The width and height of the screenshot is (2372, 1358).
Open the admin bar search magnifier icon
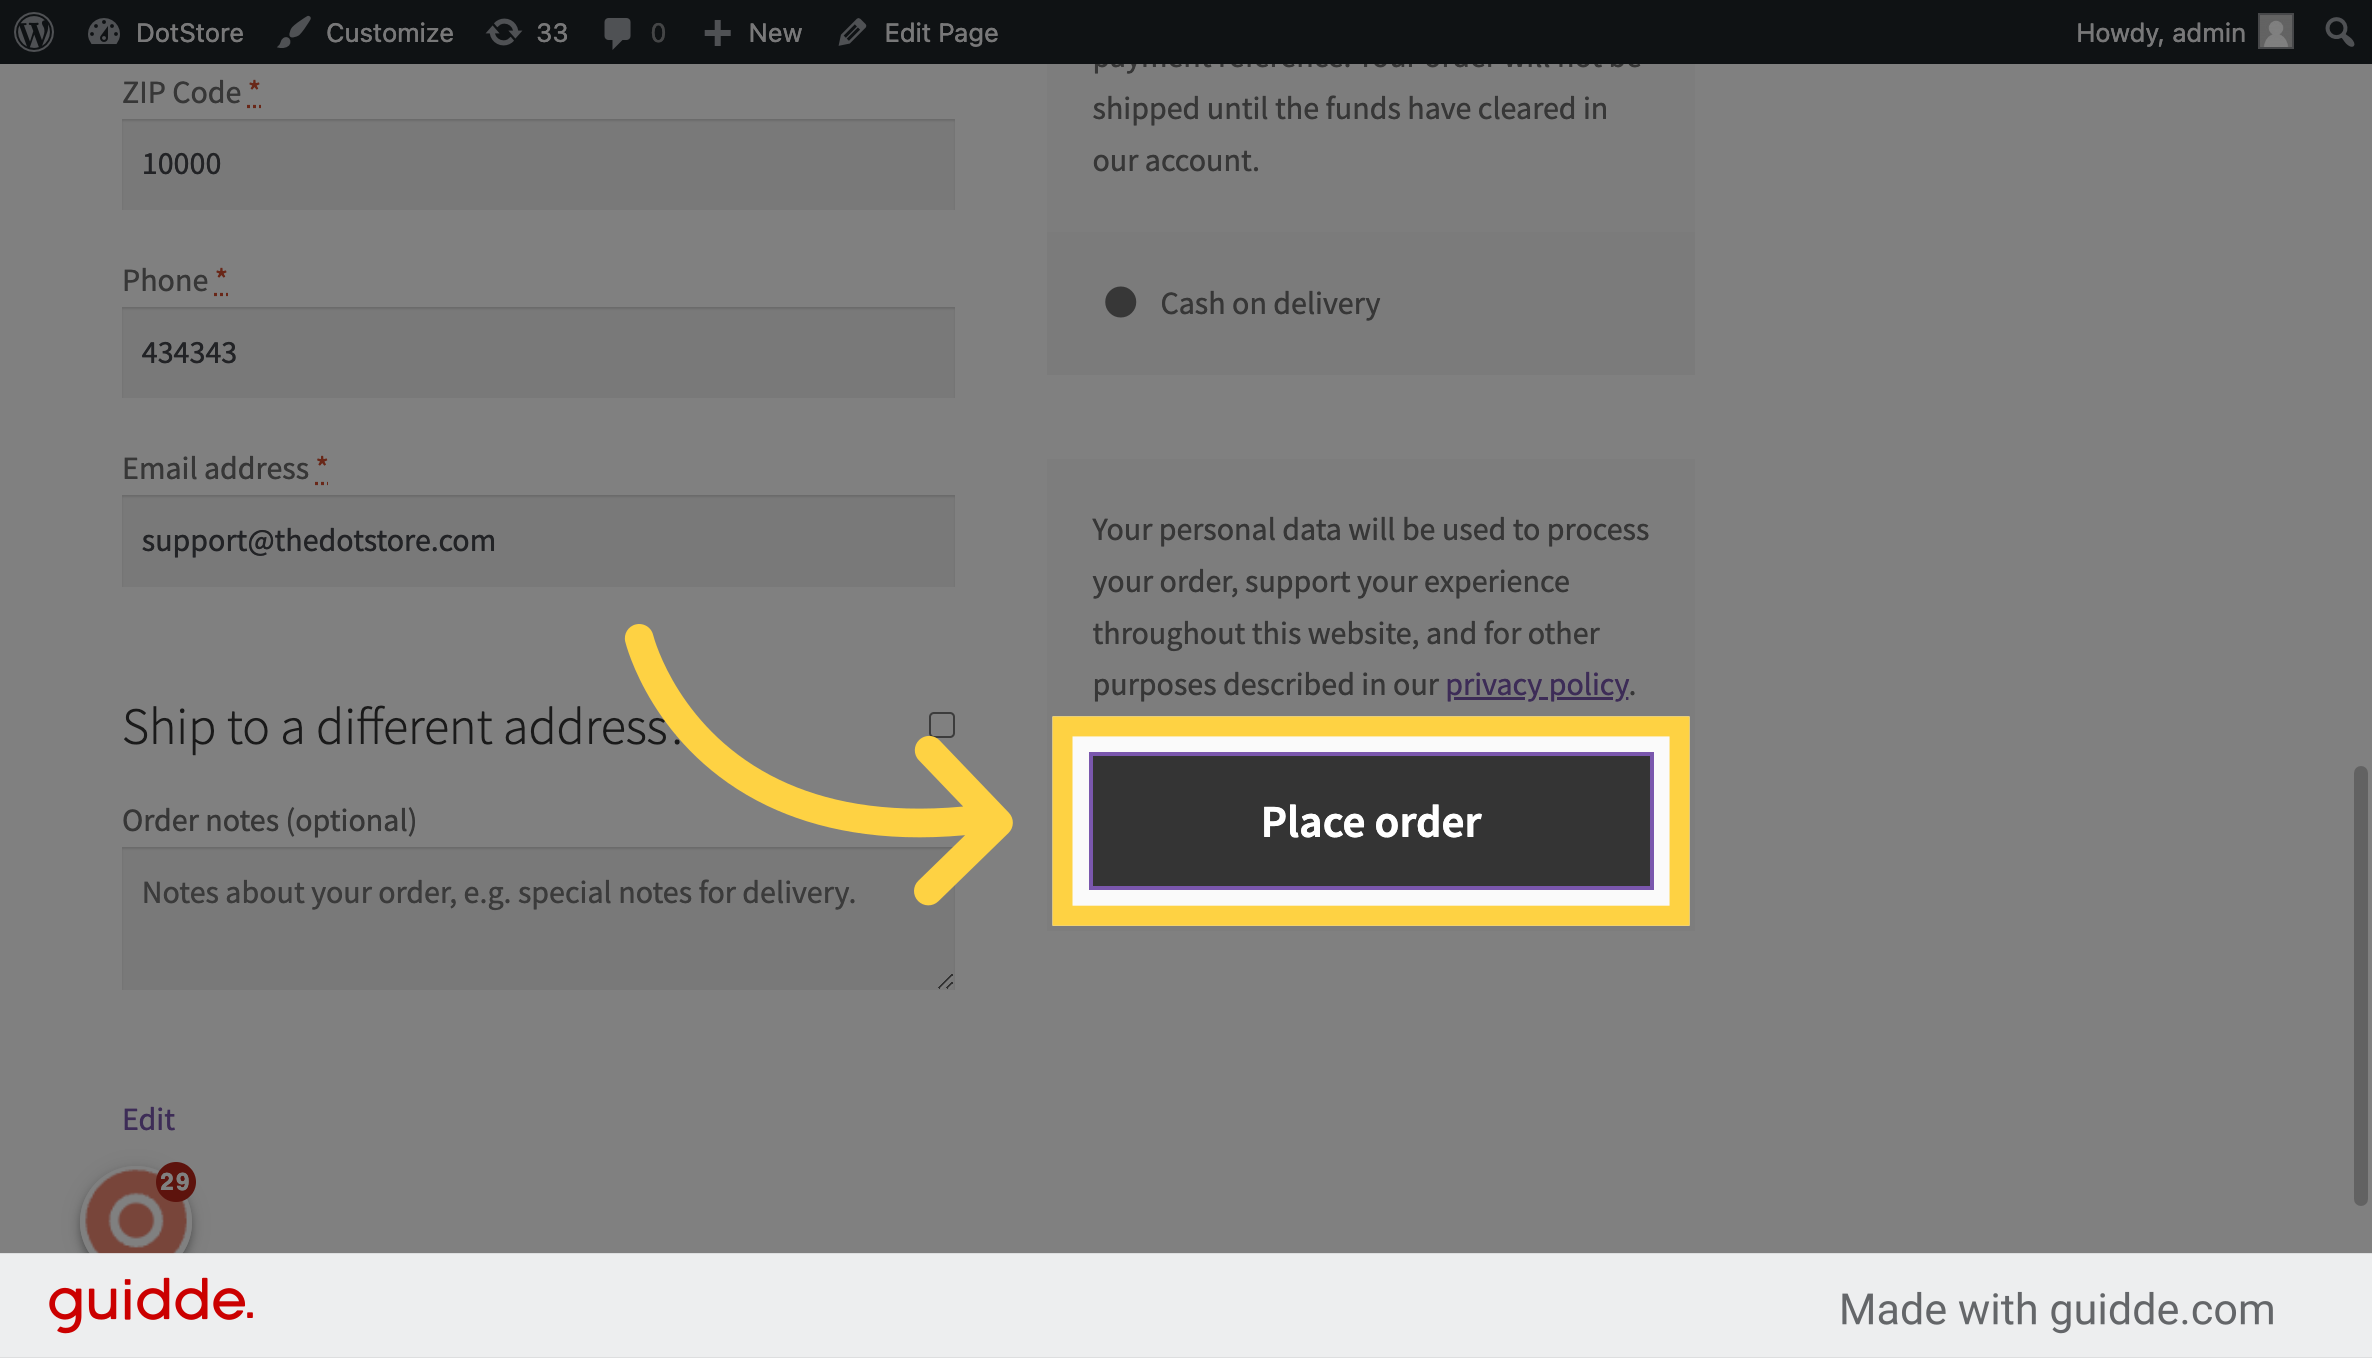click(x=2338, y=31)
